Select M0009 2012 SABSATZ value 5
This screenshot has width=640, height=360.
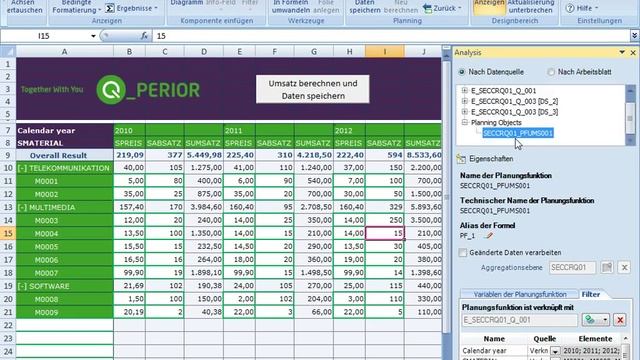pos(384,312)
